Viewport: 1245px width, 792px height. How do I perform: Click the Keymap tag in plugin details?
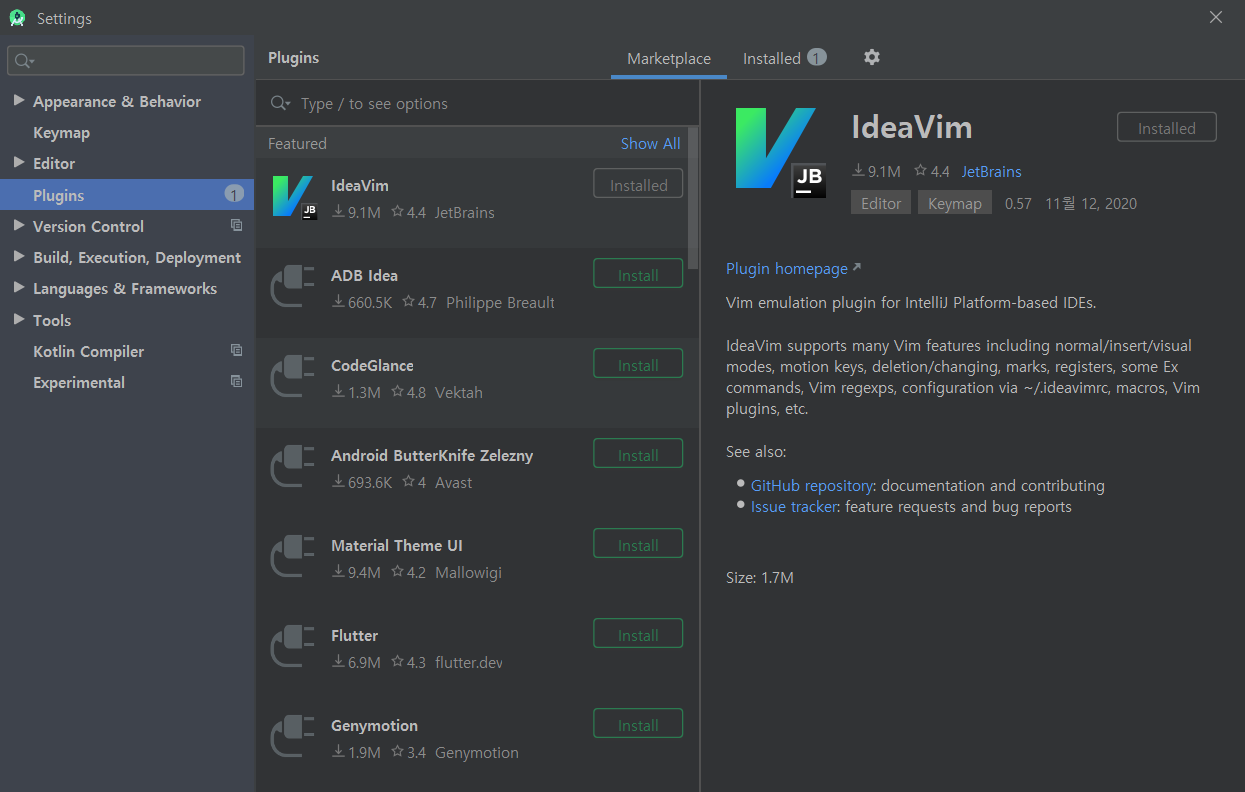coord(954,203)
